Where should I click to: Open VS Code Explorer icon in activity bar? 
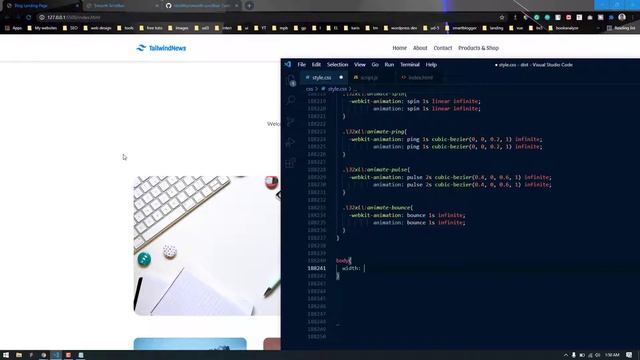pyautogui.click(x=291, y=80)
